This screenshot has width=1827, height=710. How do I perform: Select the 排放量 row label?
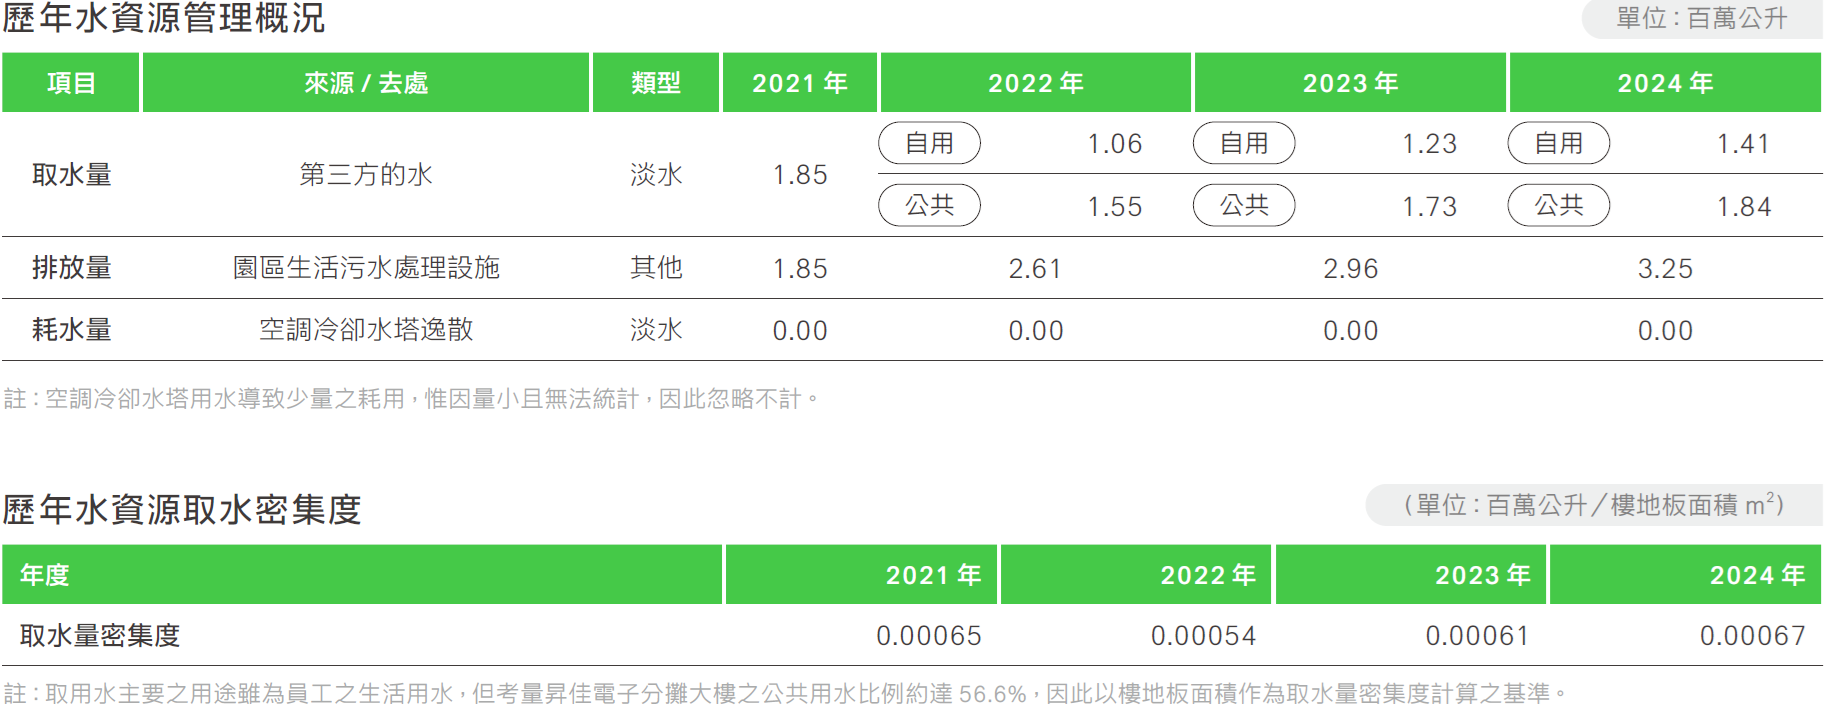(71, 268)
